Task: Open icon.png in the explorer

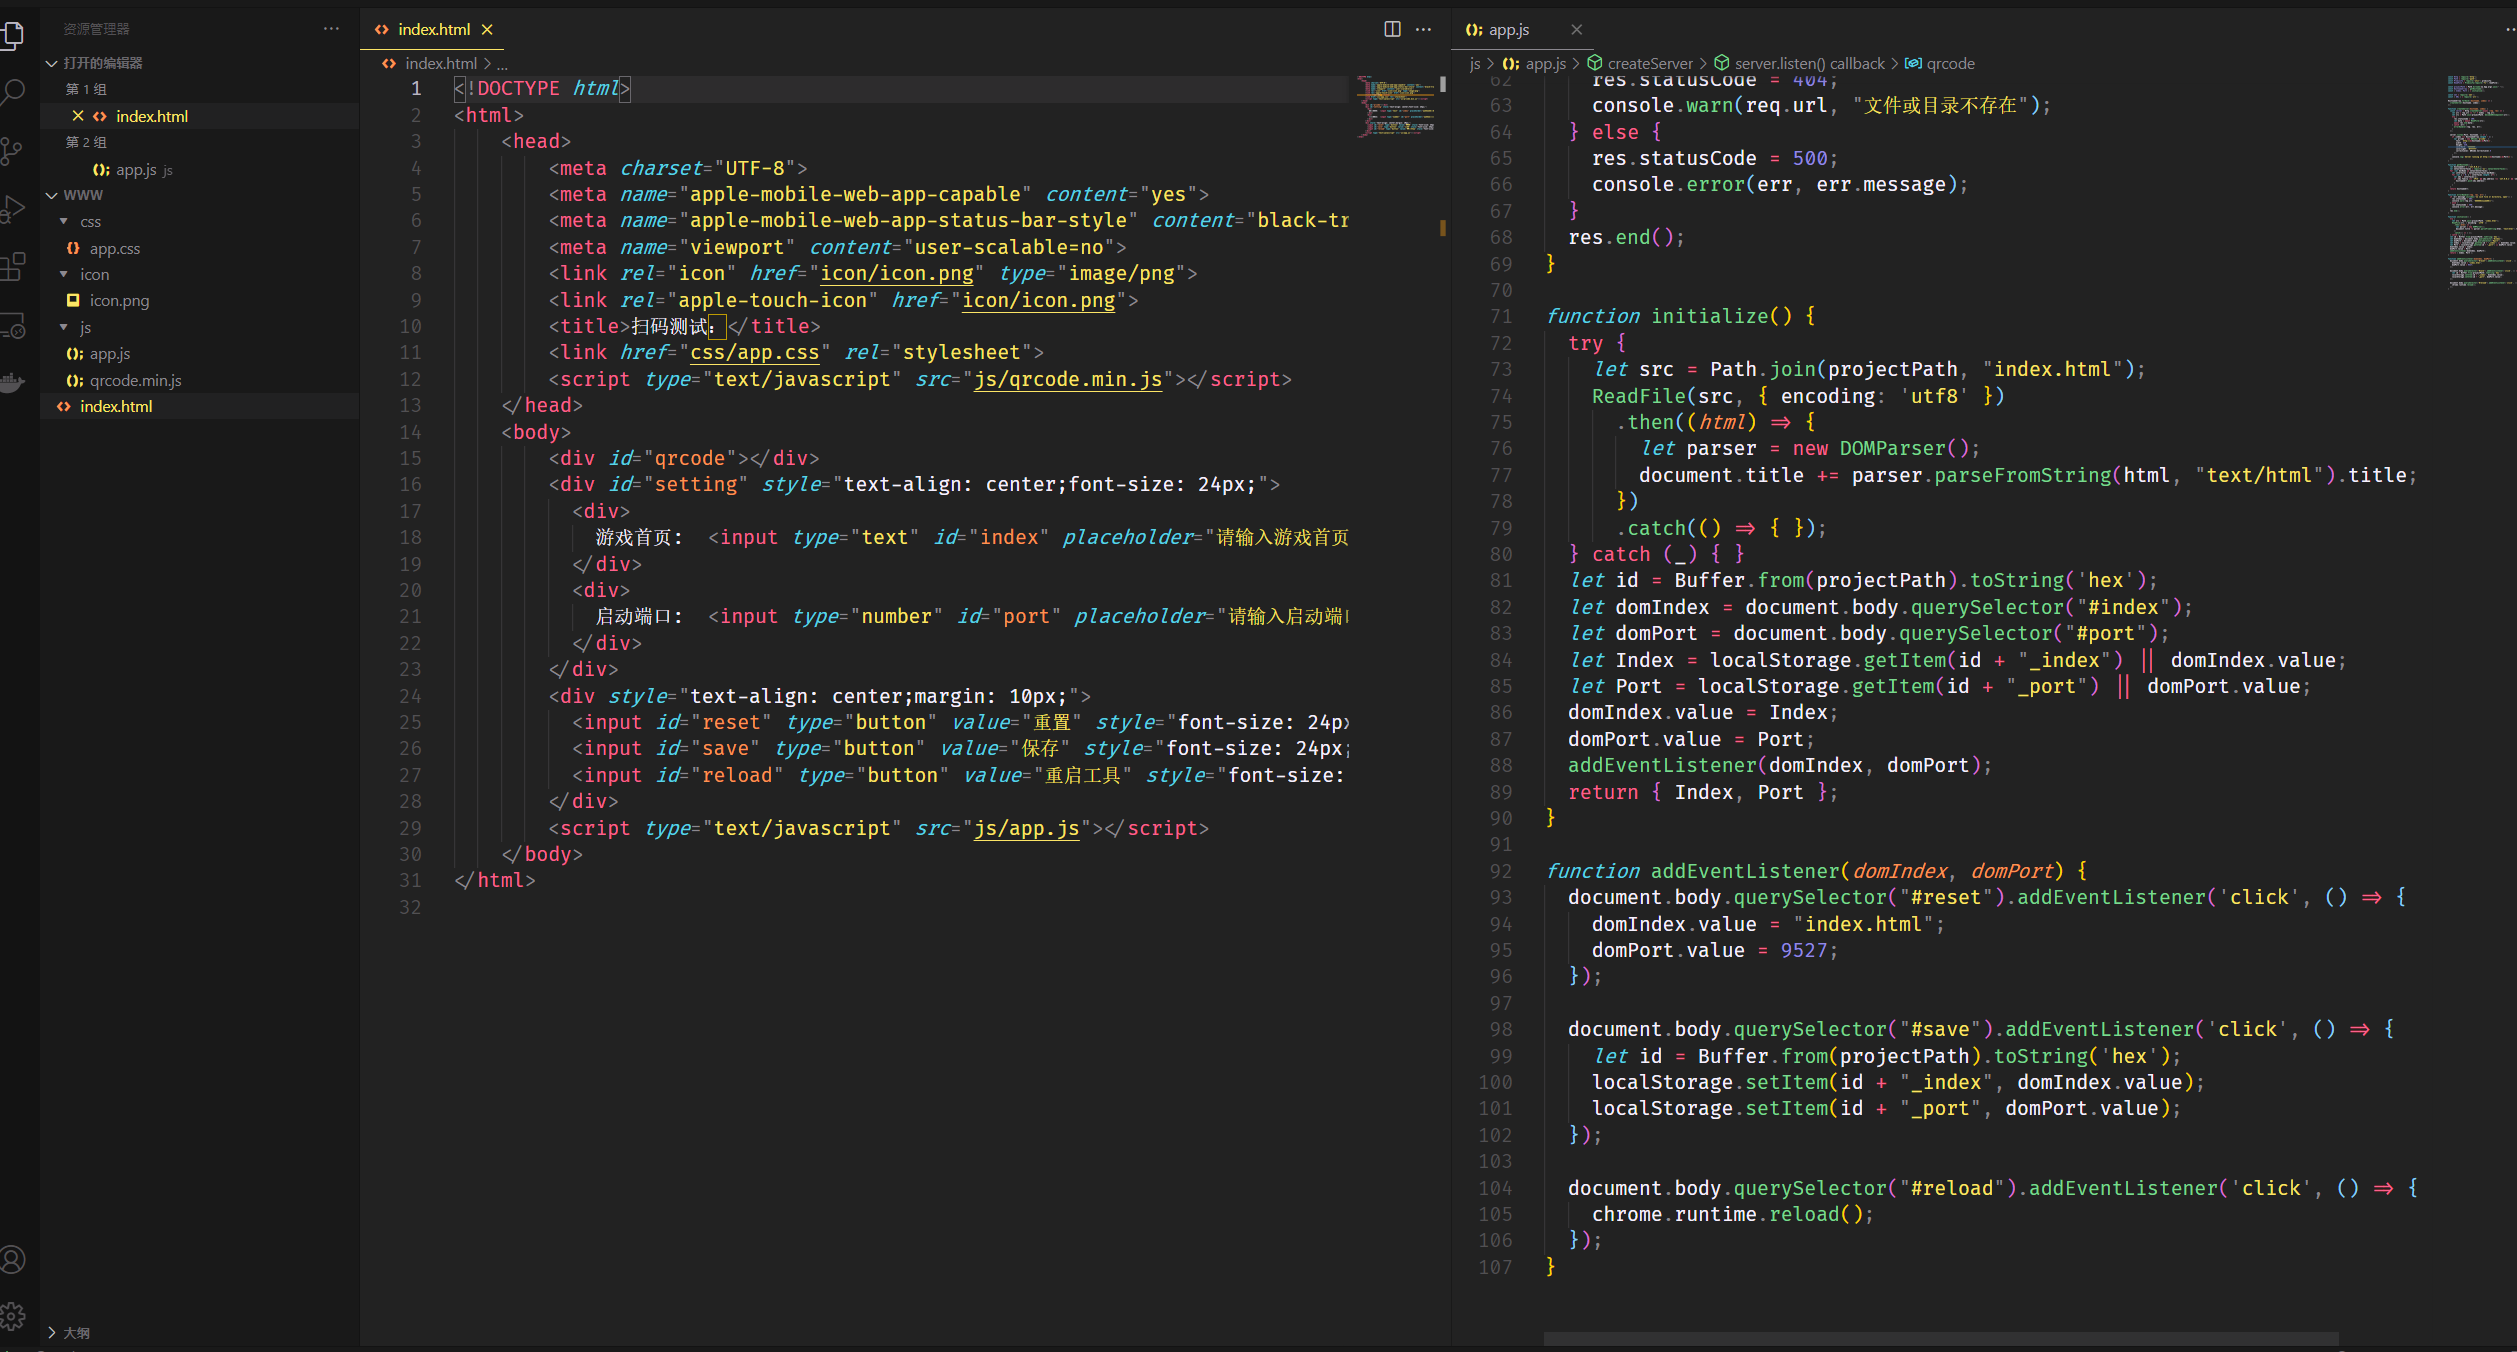Action: click(119, 300)
